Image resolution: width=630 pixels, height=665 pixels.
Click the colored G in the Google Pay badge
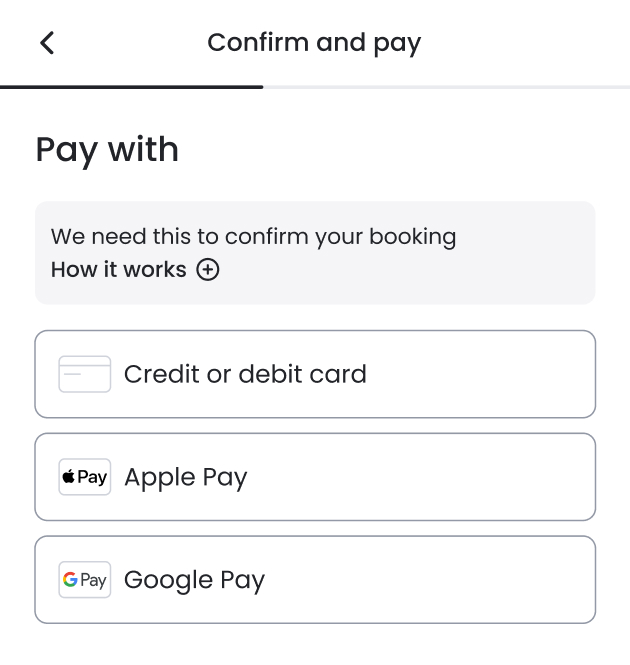click(70, 580)
